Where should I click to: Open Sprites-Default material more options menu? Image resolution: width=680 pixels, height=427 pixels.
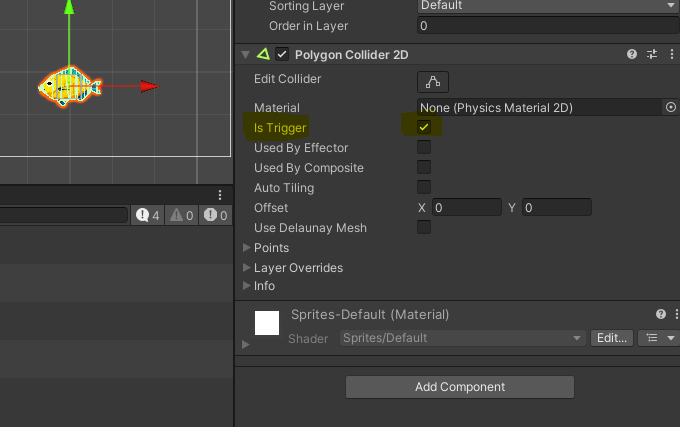[677, 314]
